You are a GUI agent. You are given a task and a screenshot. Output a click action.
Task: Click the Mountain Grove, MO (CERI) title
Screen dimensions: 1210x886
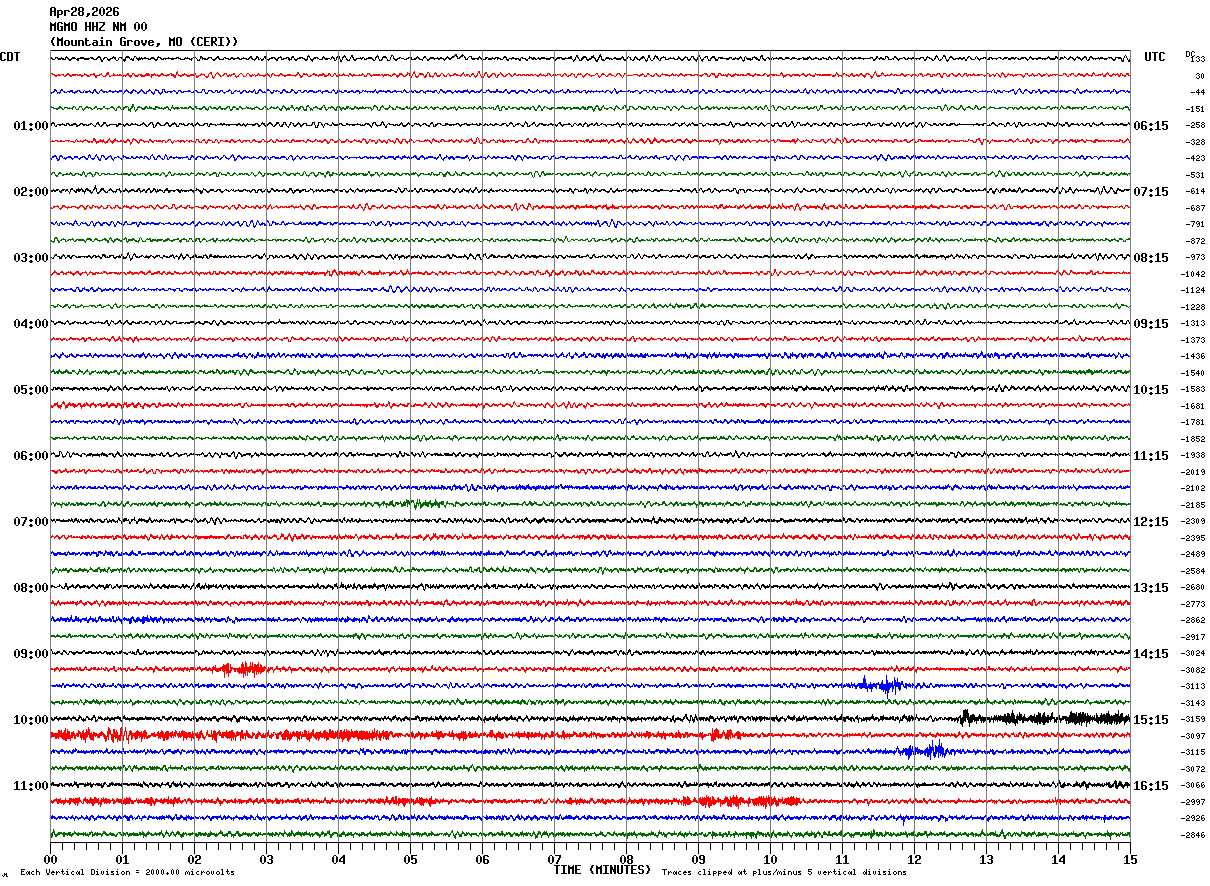point(144,42)
